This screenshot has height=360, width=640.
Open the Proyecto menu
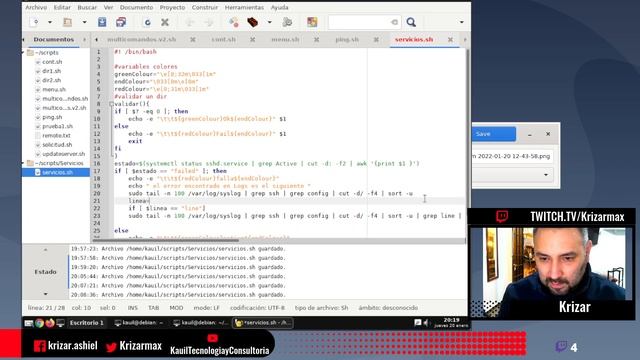[x=172, y=7]
